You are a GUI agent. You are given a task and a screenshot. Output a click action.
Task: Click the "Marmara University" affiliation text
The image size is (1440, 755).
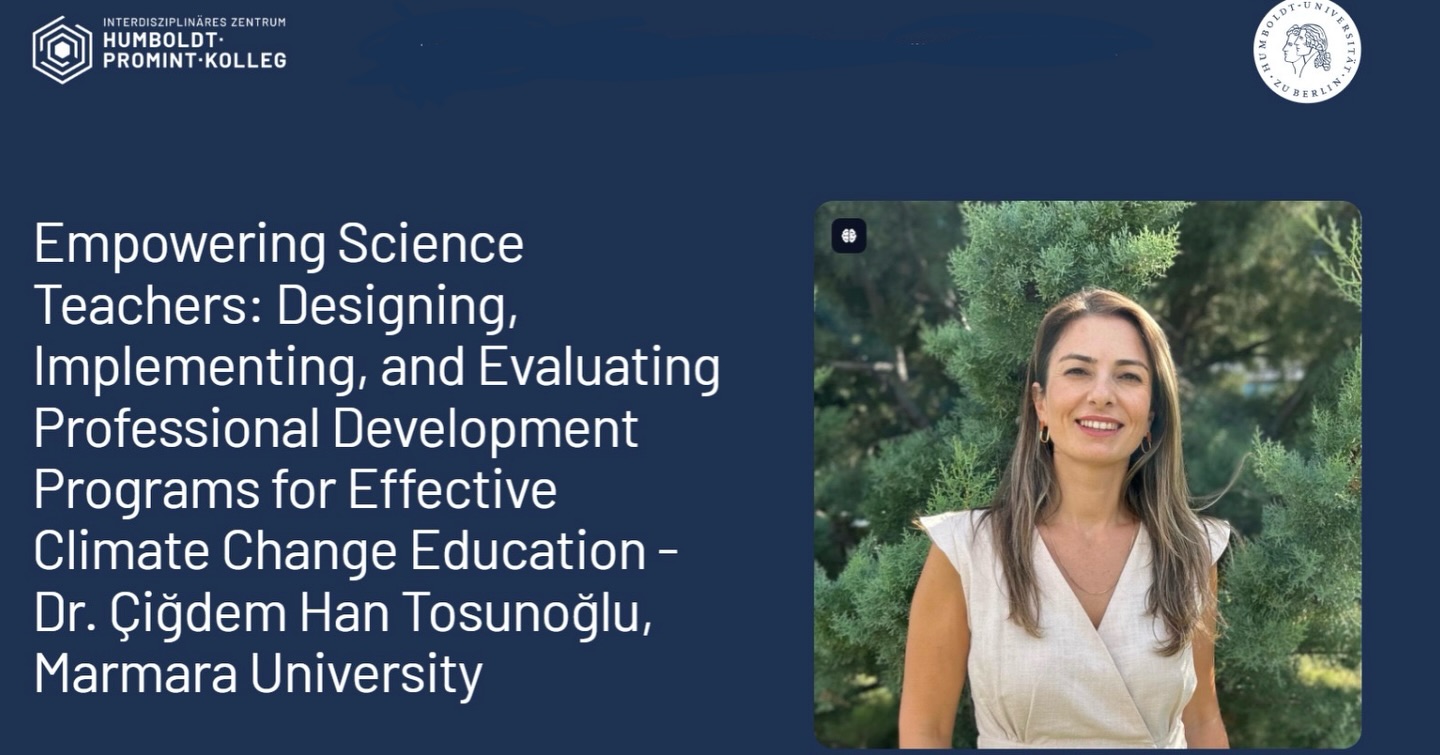coord(258,673)
